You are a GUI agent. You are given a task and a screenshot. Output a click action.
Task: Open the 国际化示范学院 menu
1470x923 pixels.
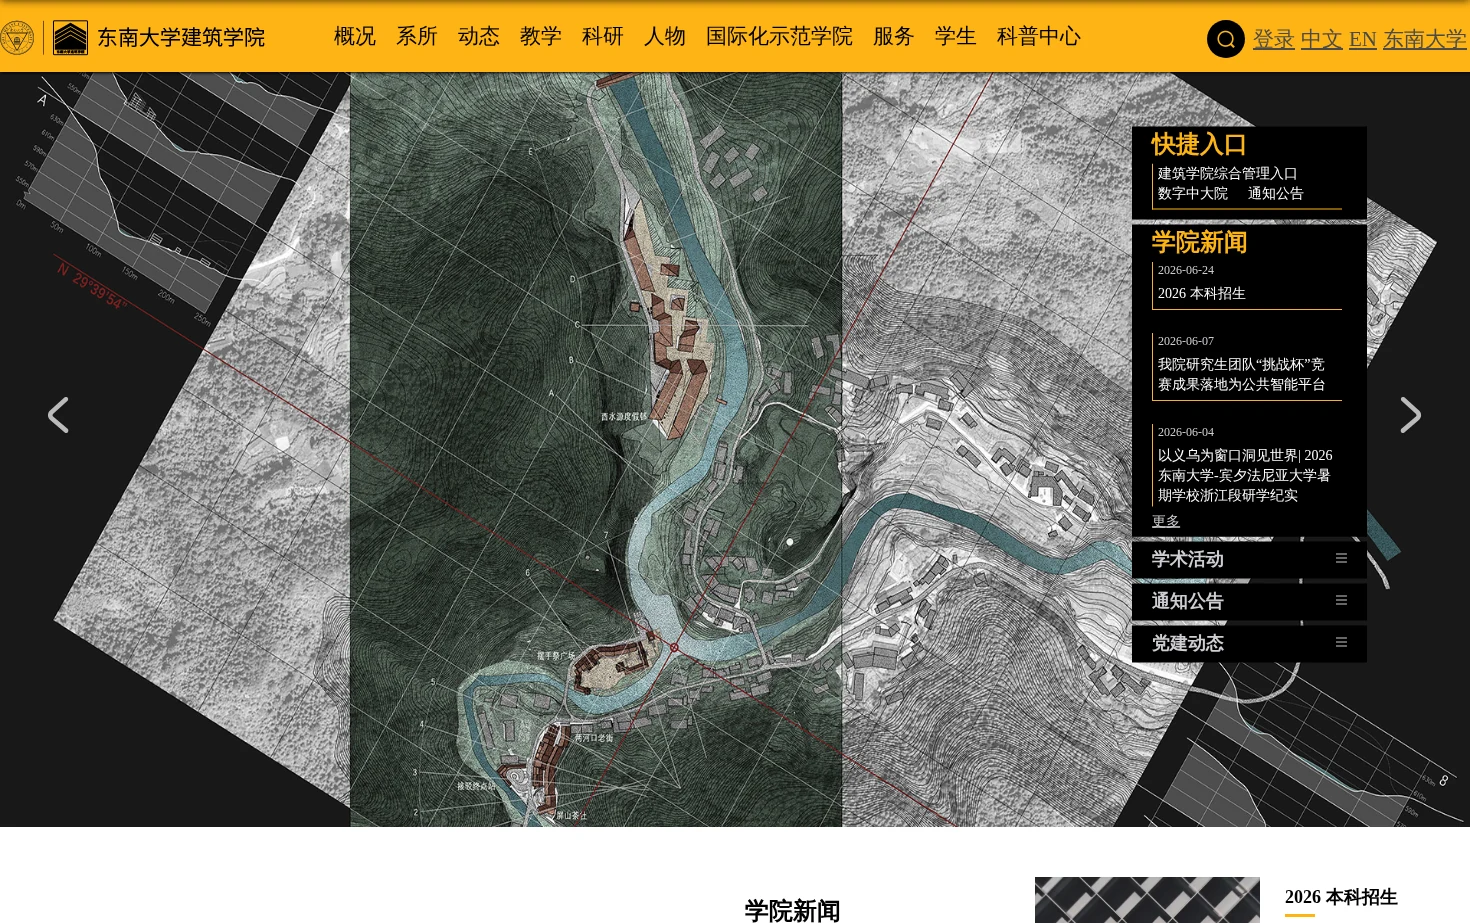779,36
